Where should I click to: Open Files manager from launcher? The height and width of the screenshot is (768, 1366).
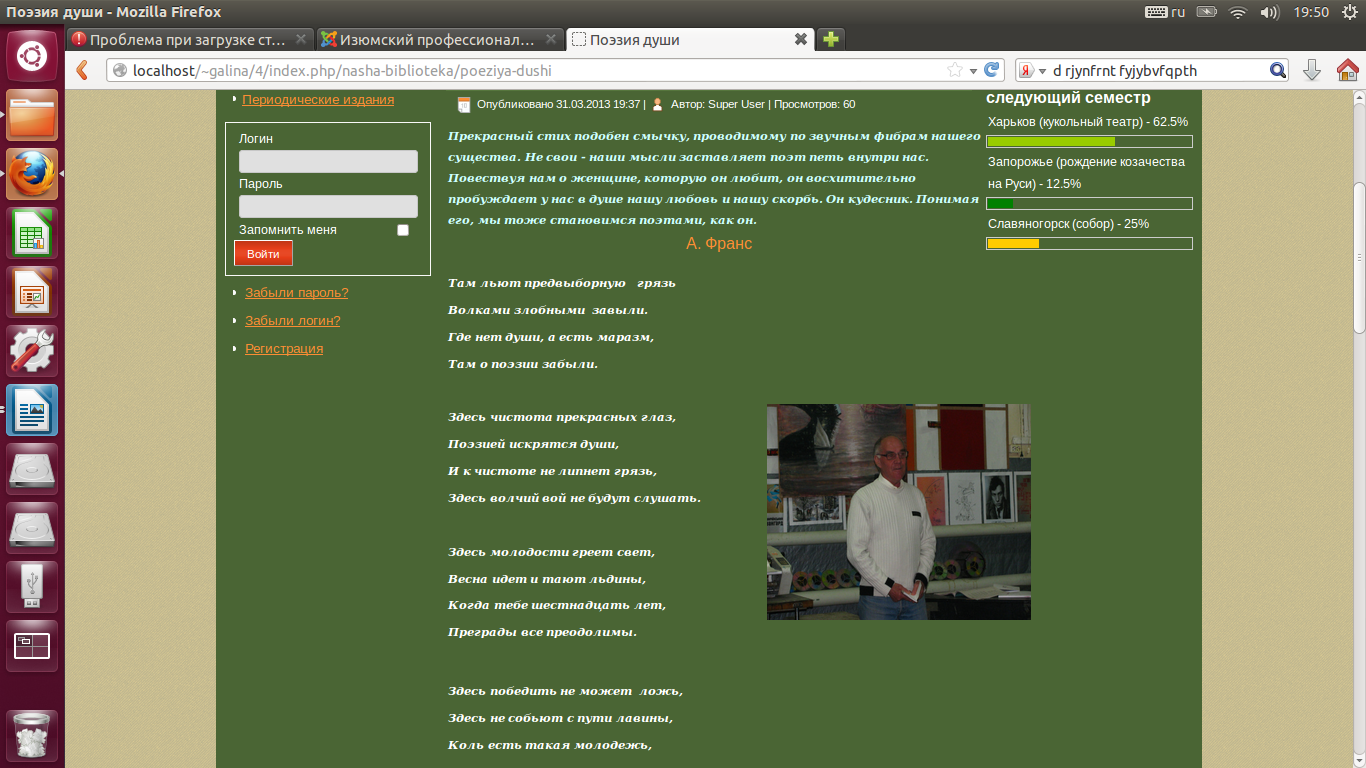click(x=32, y=115)
